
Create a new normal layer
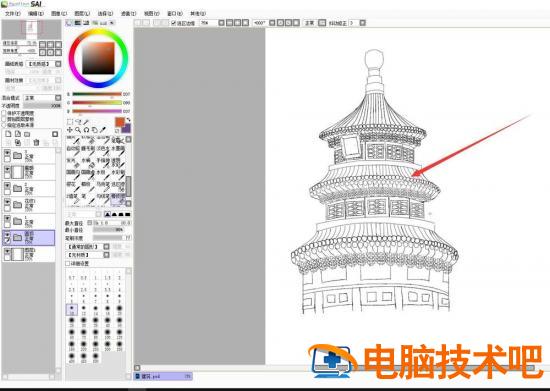pyautogui.click(x=8, y=134)
